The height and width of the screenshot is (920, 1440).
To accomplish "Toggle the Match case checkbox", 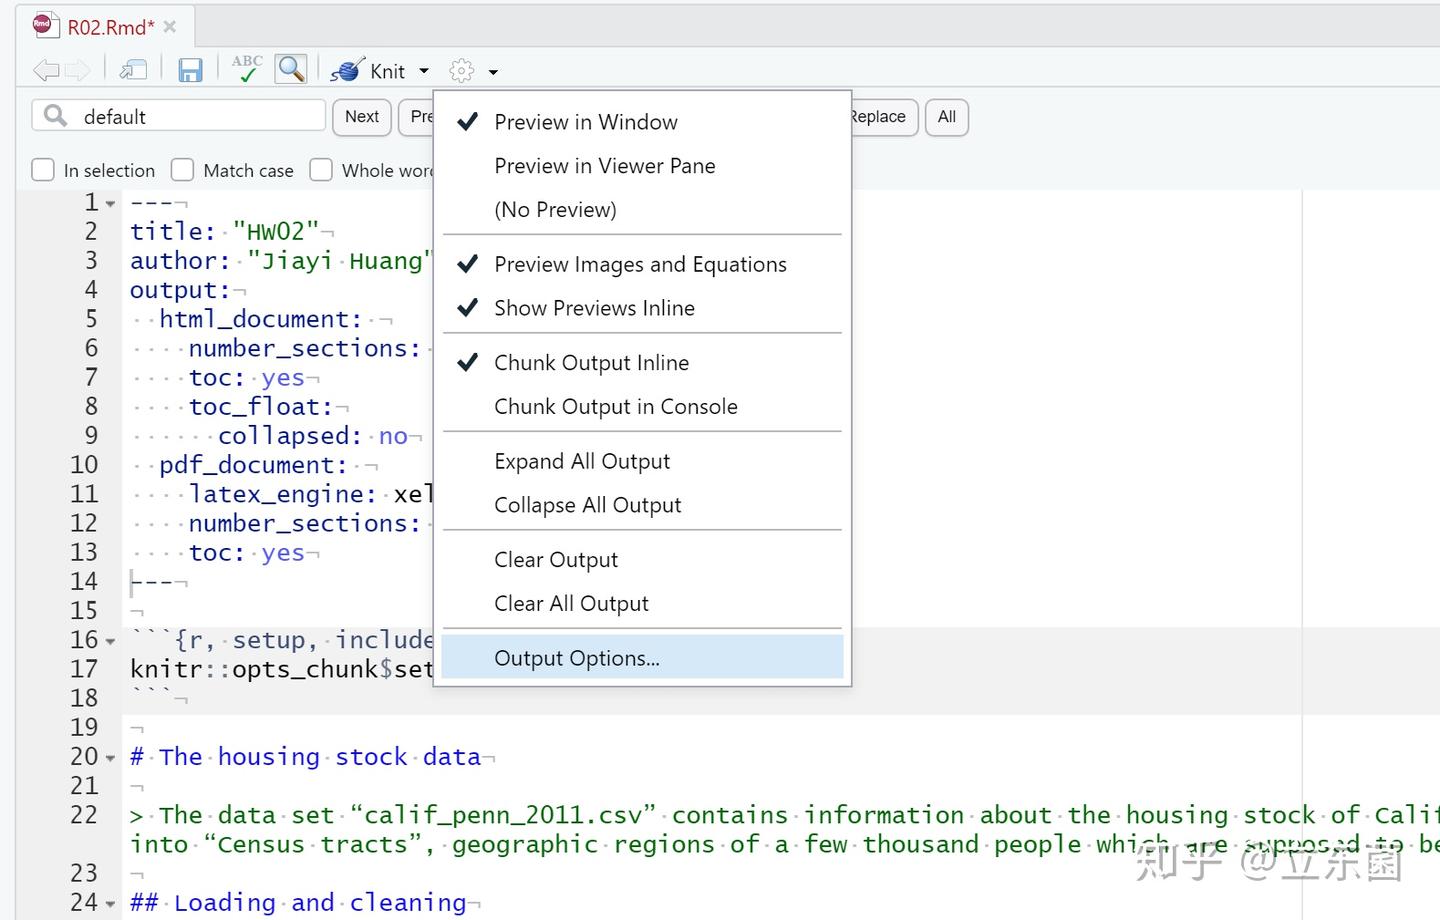I will [182, 170].
